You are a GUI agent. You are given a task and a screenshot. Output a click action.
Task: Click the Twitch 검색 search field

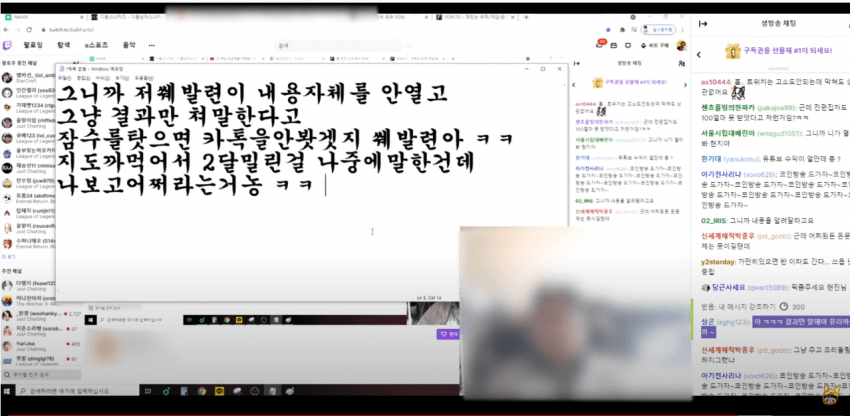click(339, 46)
